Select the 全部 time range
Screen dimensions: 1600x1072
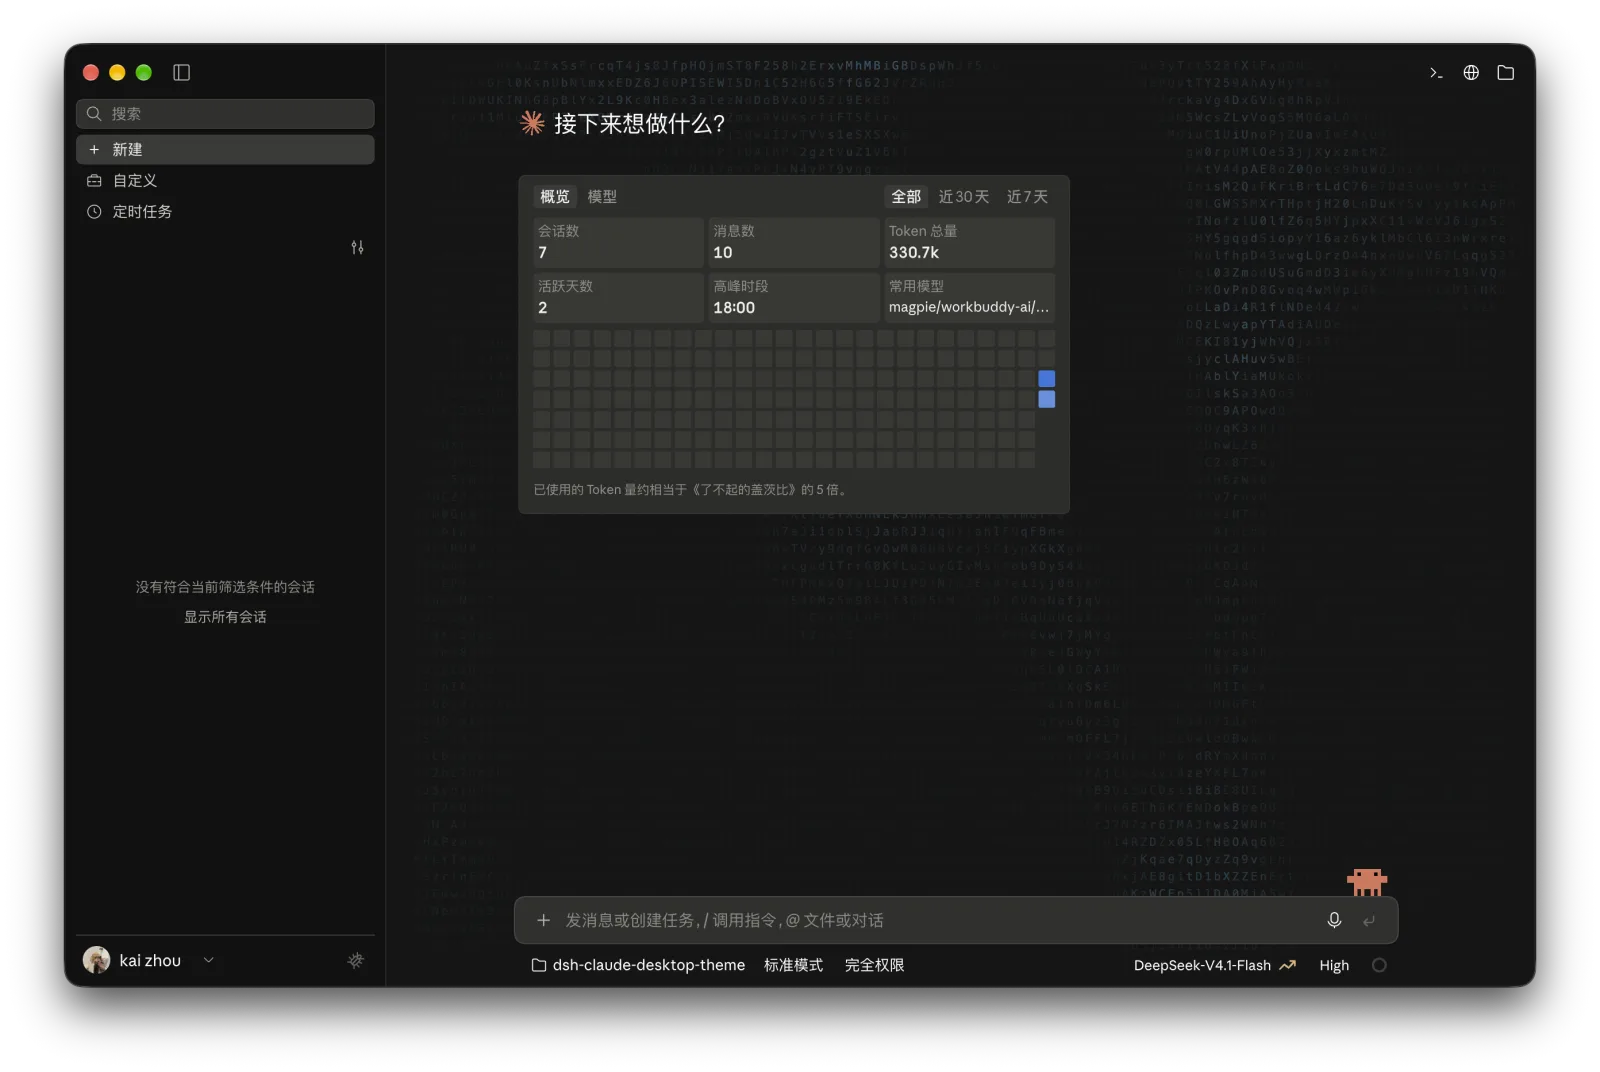pos(906,196)
